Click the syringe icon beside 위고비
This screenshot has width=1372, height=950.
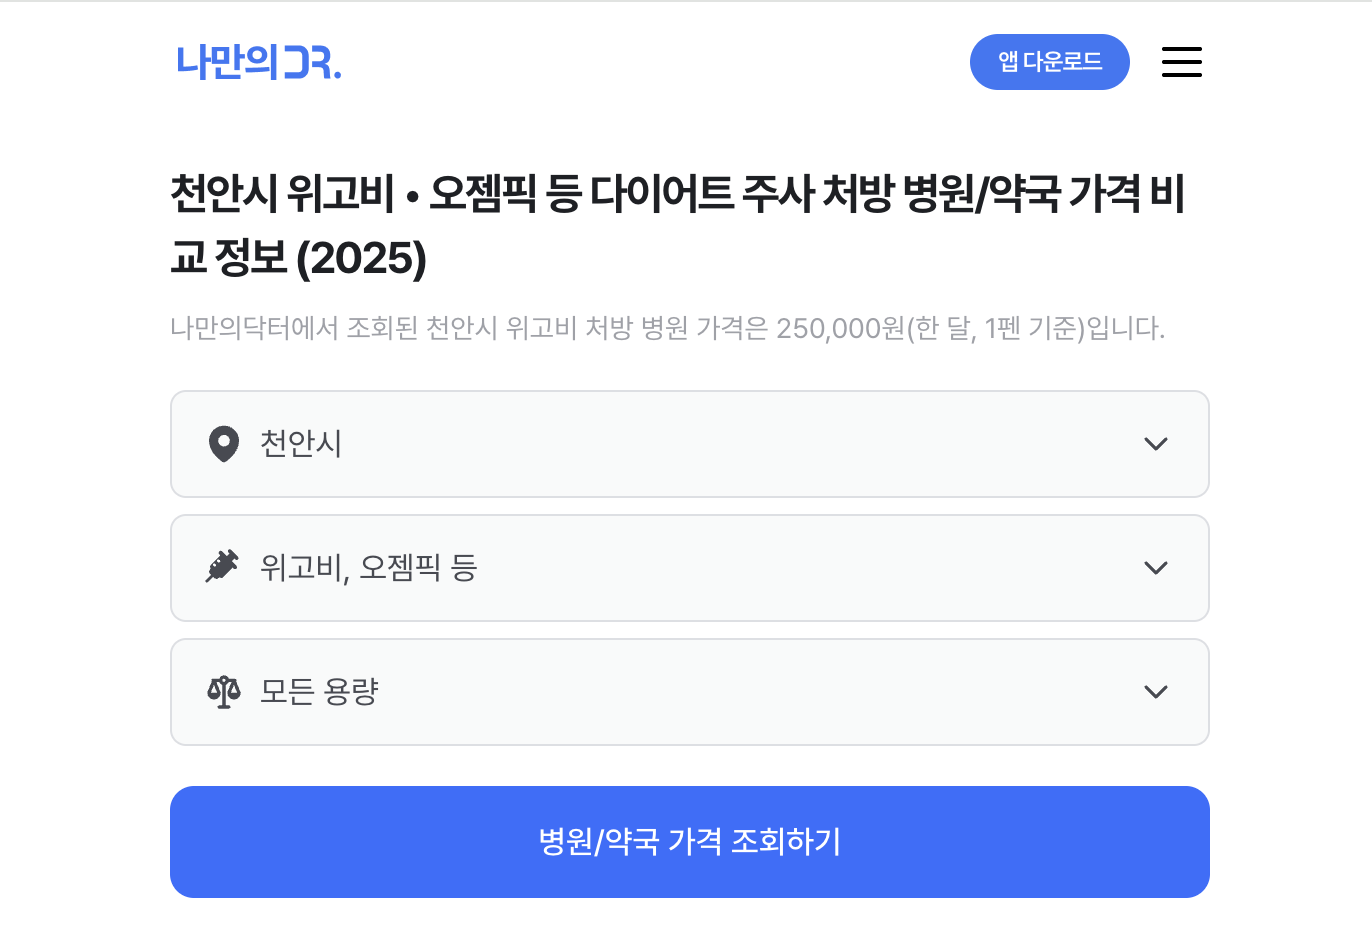pos(224,568)
